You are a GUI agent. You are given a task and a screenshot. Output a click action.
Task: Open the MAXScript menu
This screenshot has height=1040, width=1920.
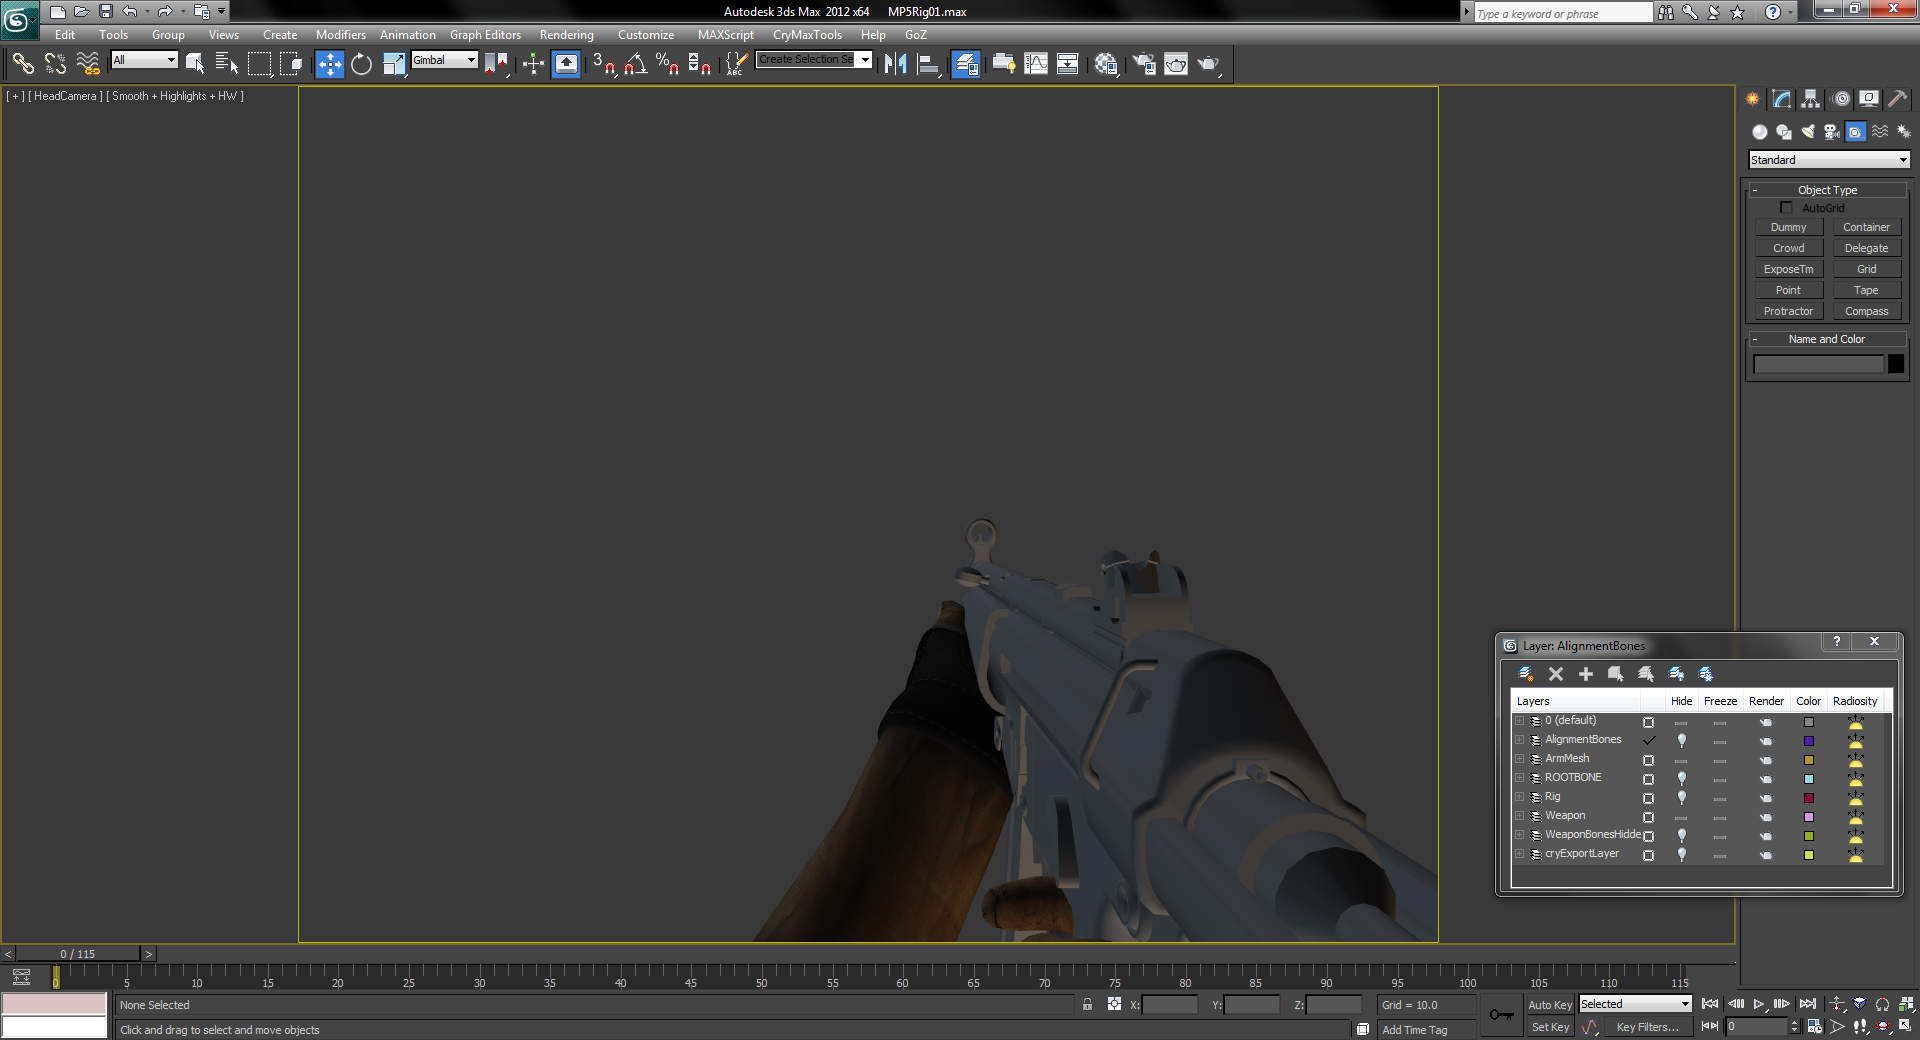[x=726, y=35]
